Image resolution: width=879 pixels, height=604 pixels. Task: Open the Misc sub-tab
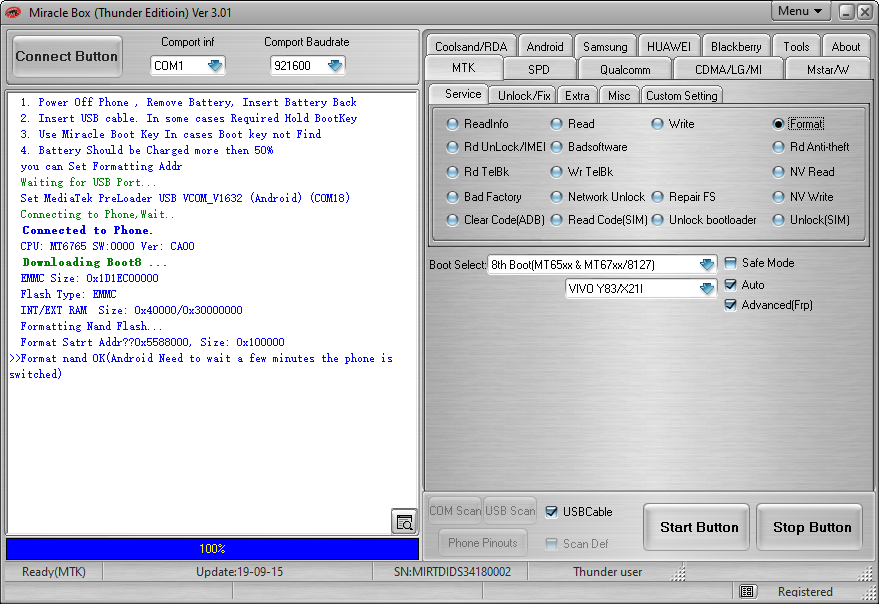(619, 95)
